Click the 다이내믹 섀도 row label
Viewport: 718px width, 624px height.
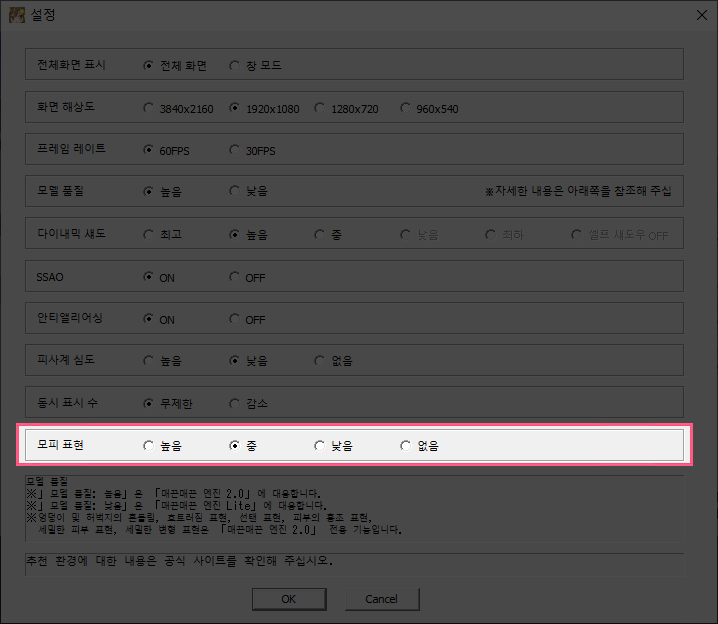(x=71, y=233)
